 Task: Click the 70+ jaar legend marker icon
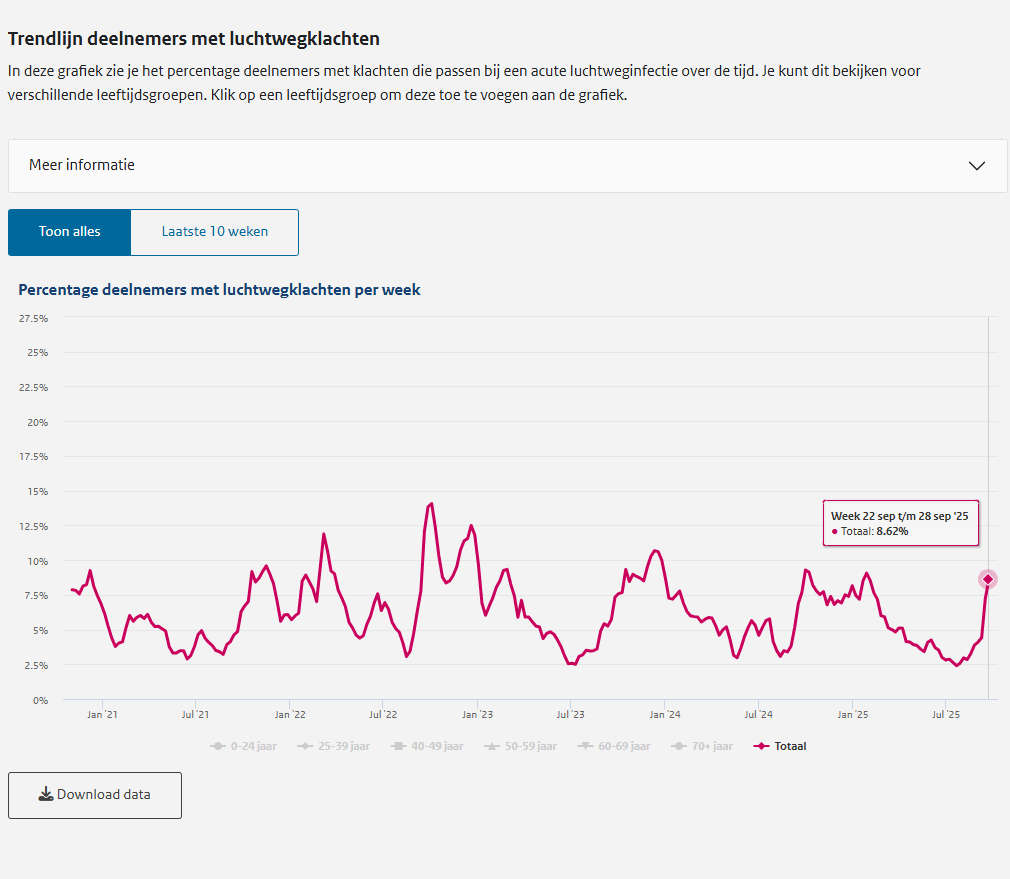click(679, 746)
